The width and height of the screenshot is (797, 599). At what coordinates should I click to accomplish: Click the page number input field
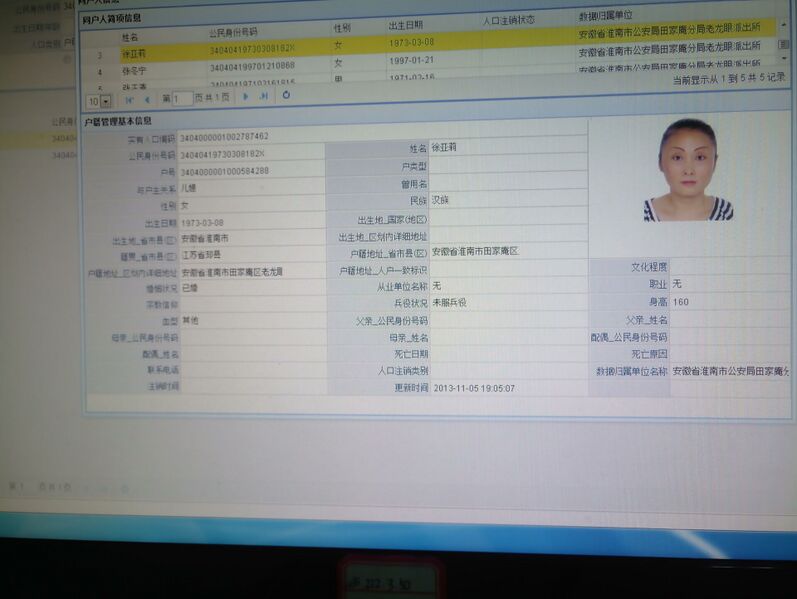click(182, 99)
